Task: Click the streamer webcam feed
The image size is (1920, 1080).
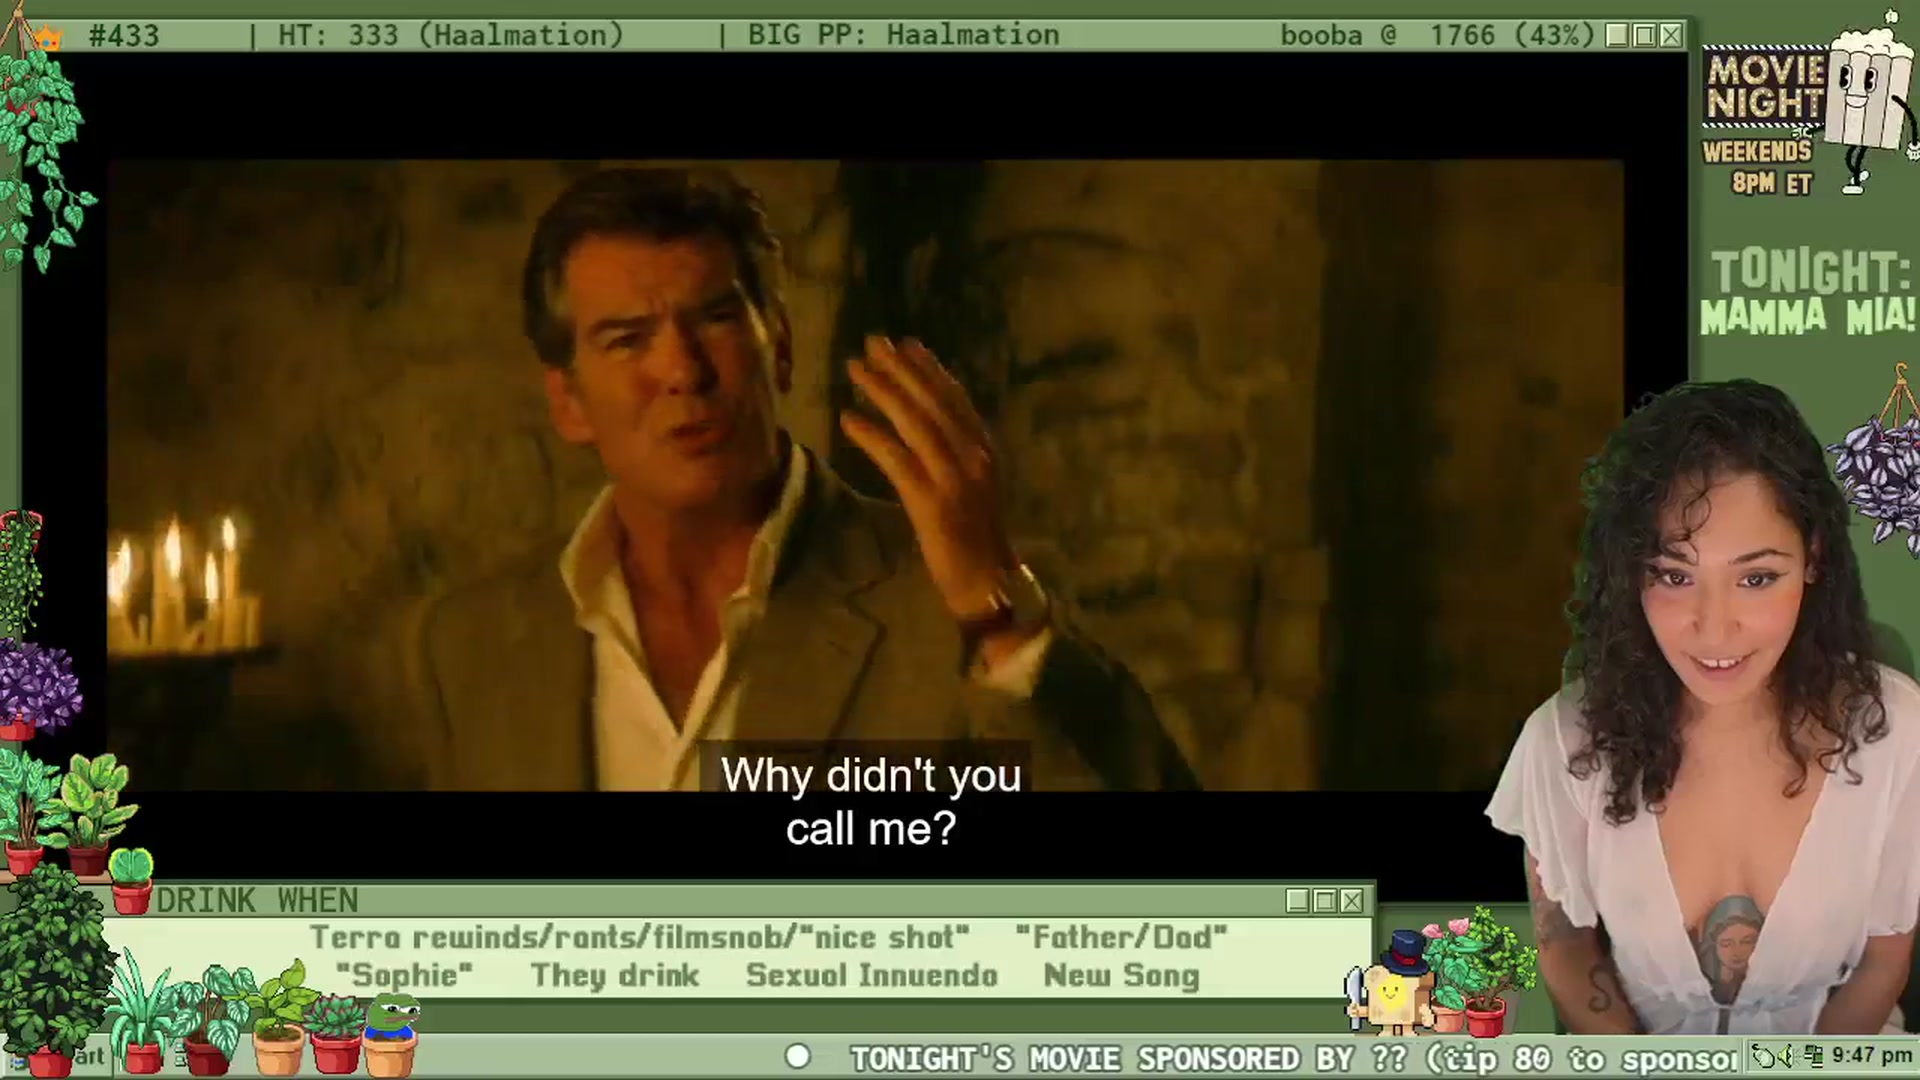Action: pos(1705,708)
